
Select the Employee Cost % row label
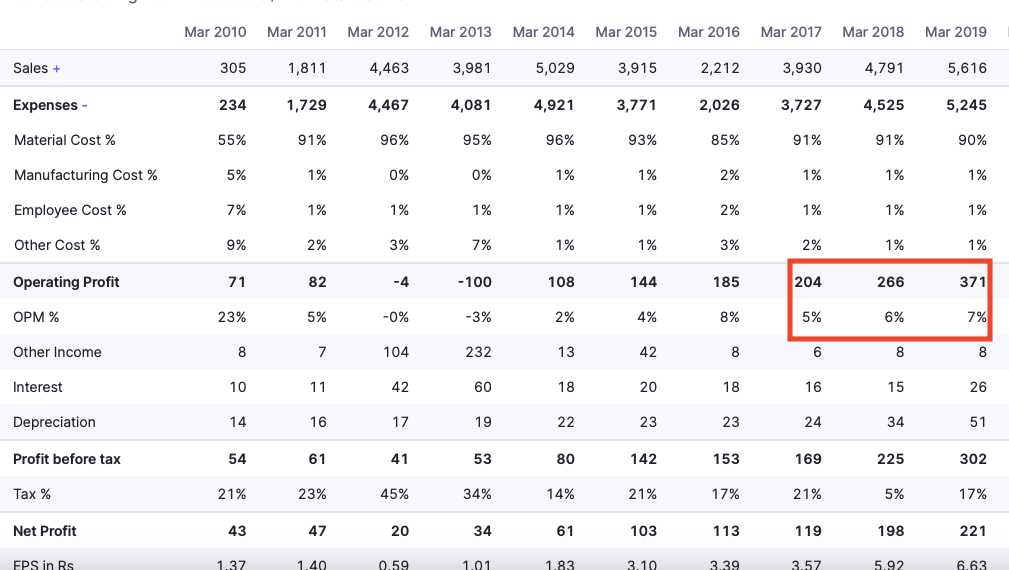(x=70, y=211)
